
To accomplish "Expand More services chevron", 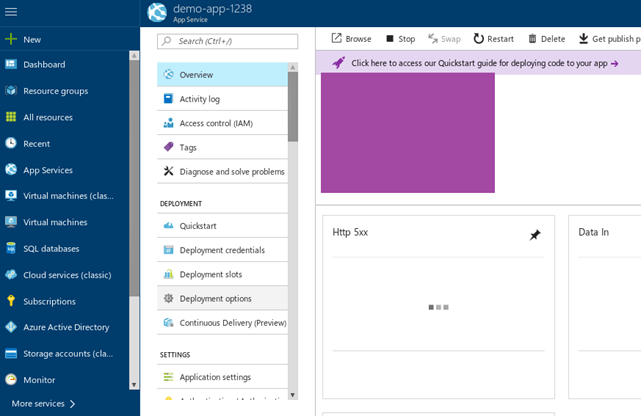I will (73, 404).
